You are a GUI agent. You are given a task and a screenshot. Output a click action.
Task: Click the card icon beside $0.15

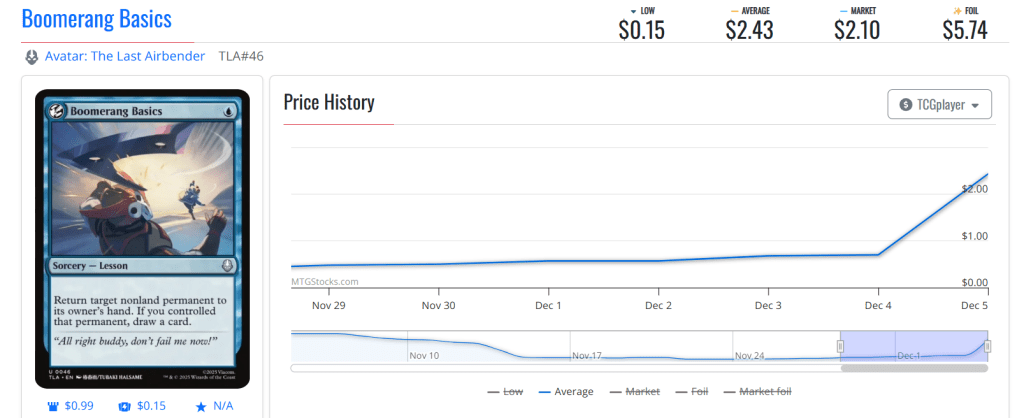point(125,406)
